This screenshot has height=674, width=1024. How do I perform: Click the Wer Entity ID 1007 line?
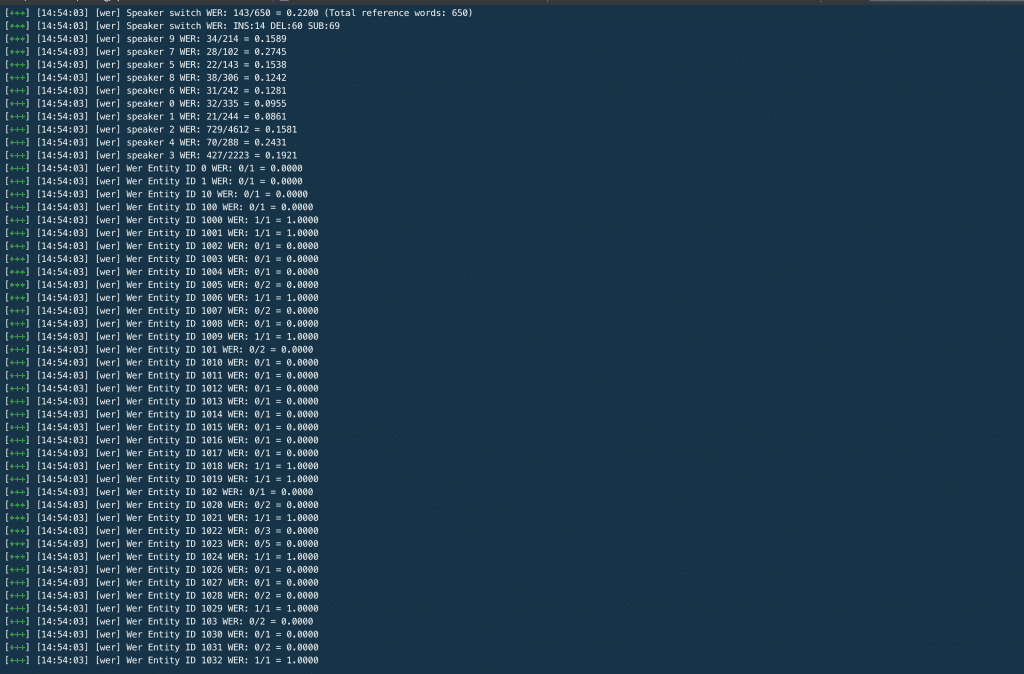tap(161, 311)
